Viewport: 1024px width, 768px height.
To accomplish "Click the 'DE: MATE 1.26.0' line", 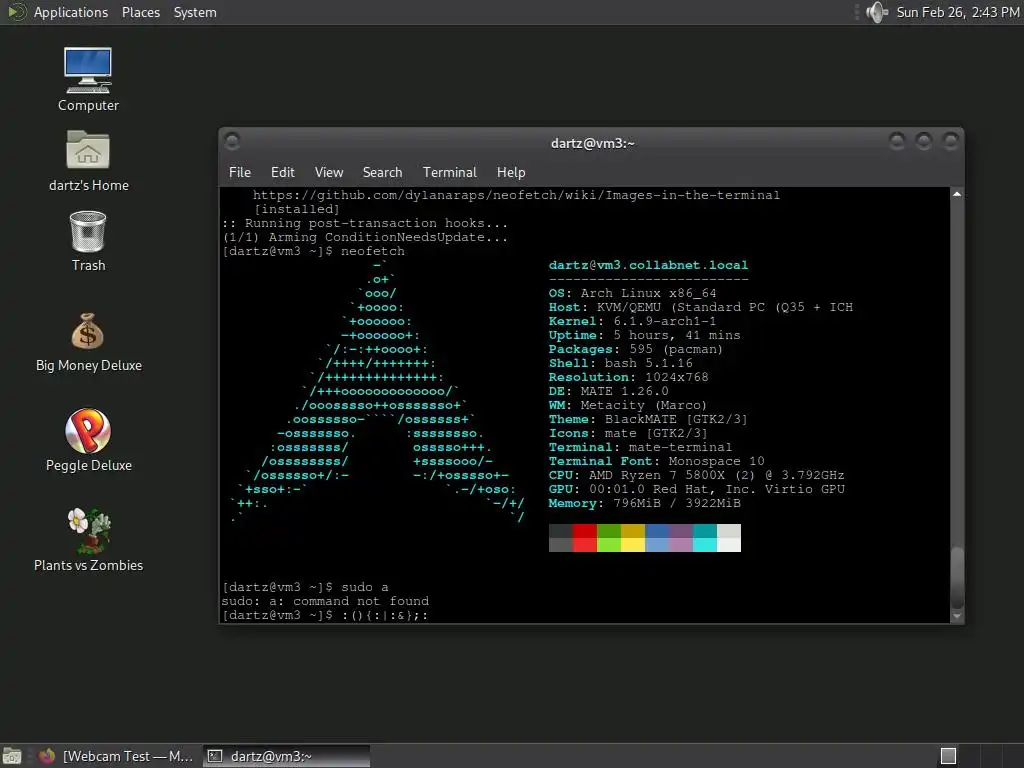I will [608, 391].
